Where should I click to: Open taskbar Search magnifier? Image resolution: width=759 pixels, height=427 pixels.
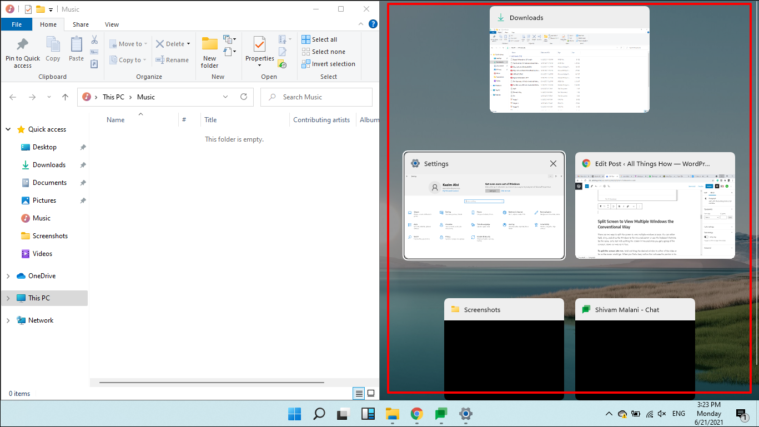point(319,413)
